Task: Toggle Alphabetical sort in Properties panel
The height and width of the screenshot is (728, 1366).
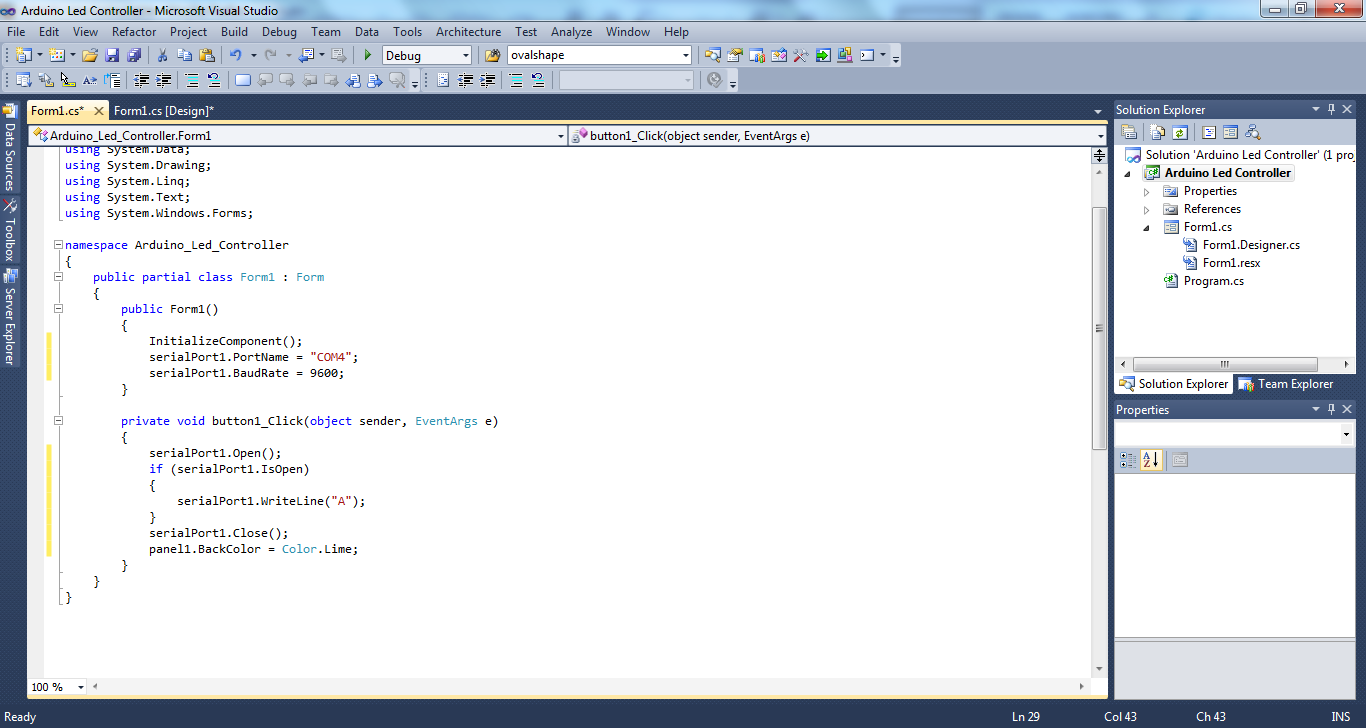Action: [1151, 460]
